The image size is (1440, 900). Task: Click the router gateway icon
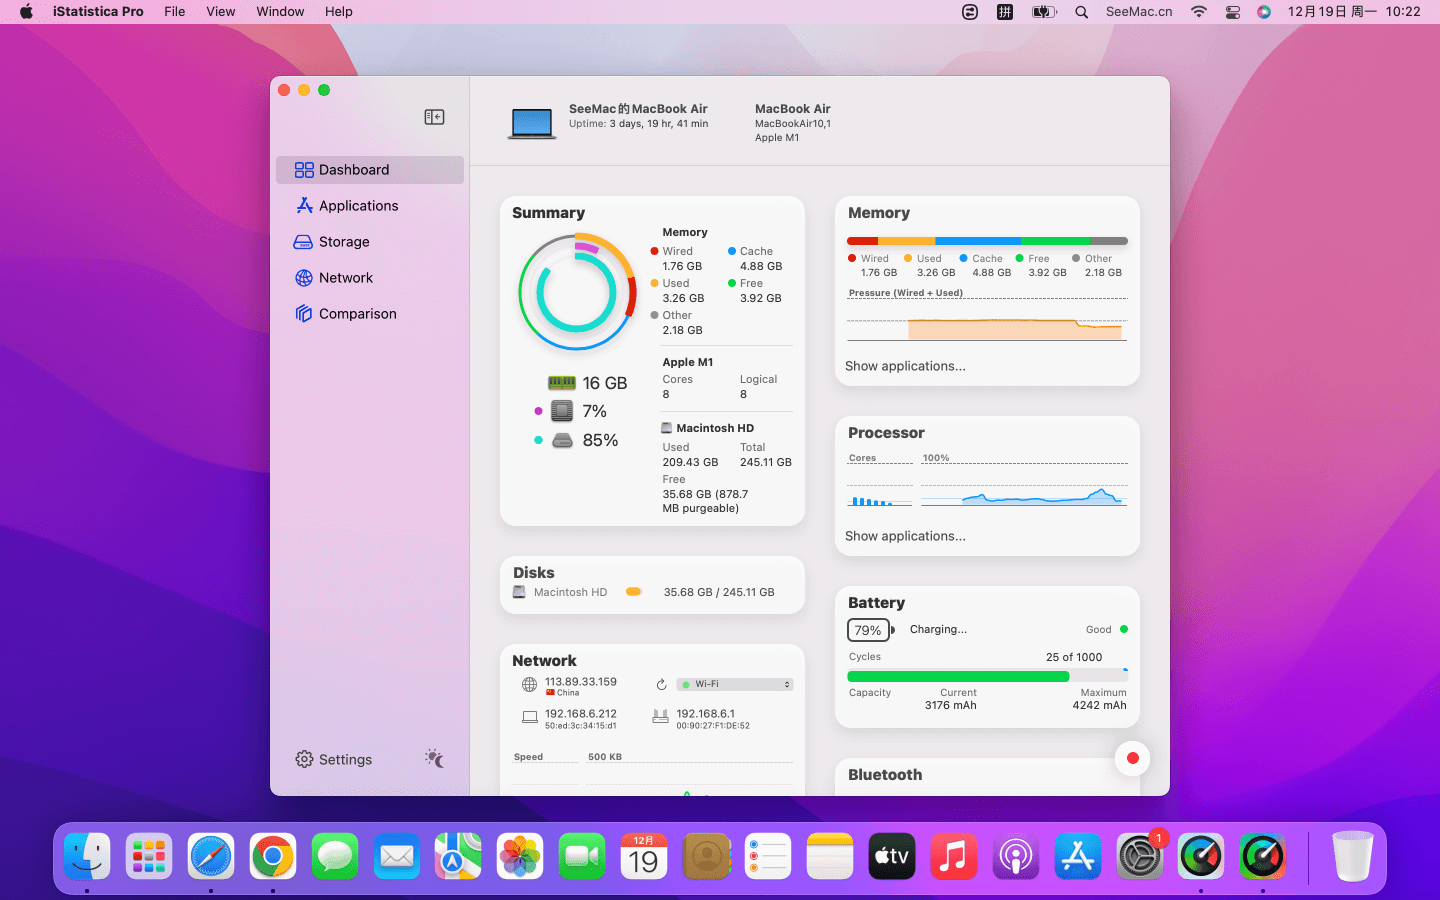tap(660, 717)
